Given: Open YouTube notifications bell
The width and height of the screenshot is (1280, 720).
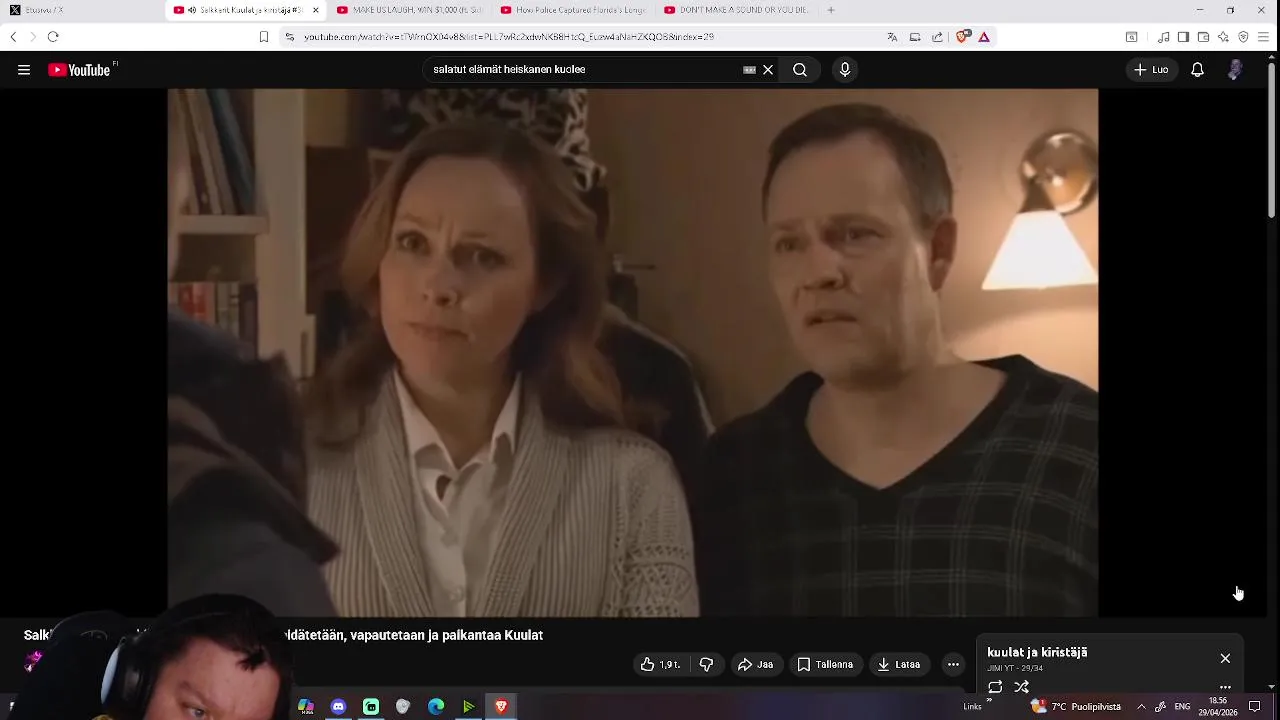Looking at the screenshot, I should 1197,70.
